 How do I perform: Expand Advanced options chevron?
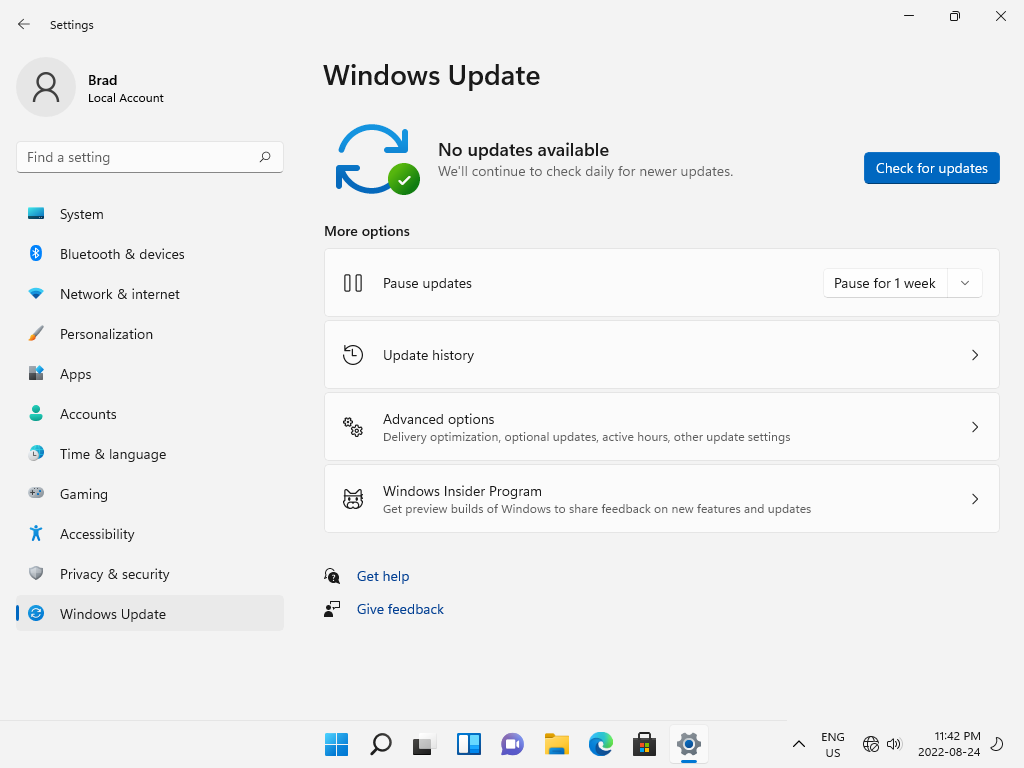974,427
